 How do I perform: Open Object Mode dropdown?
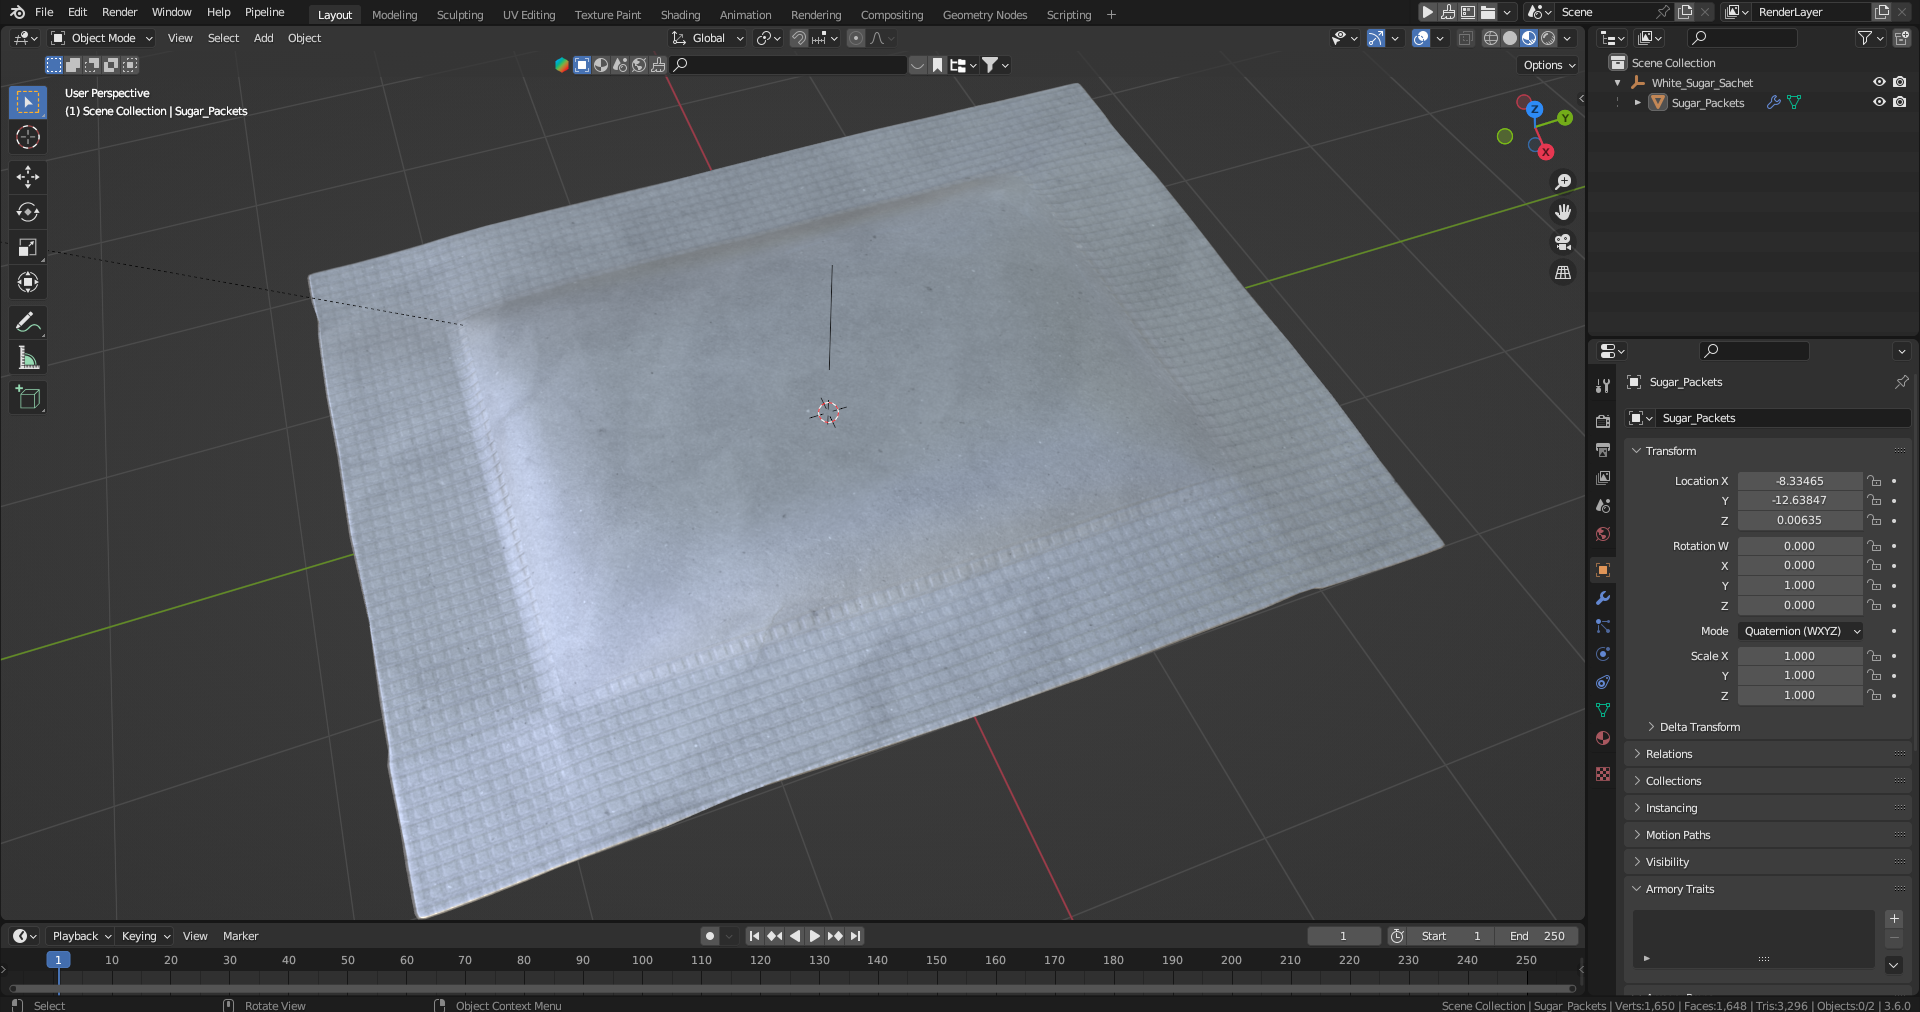click(x=102, y=38)
